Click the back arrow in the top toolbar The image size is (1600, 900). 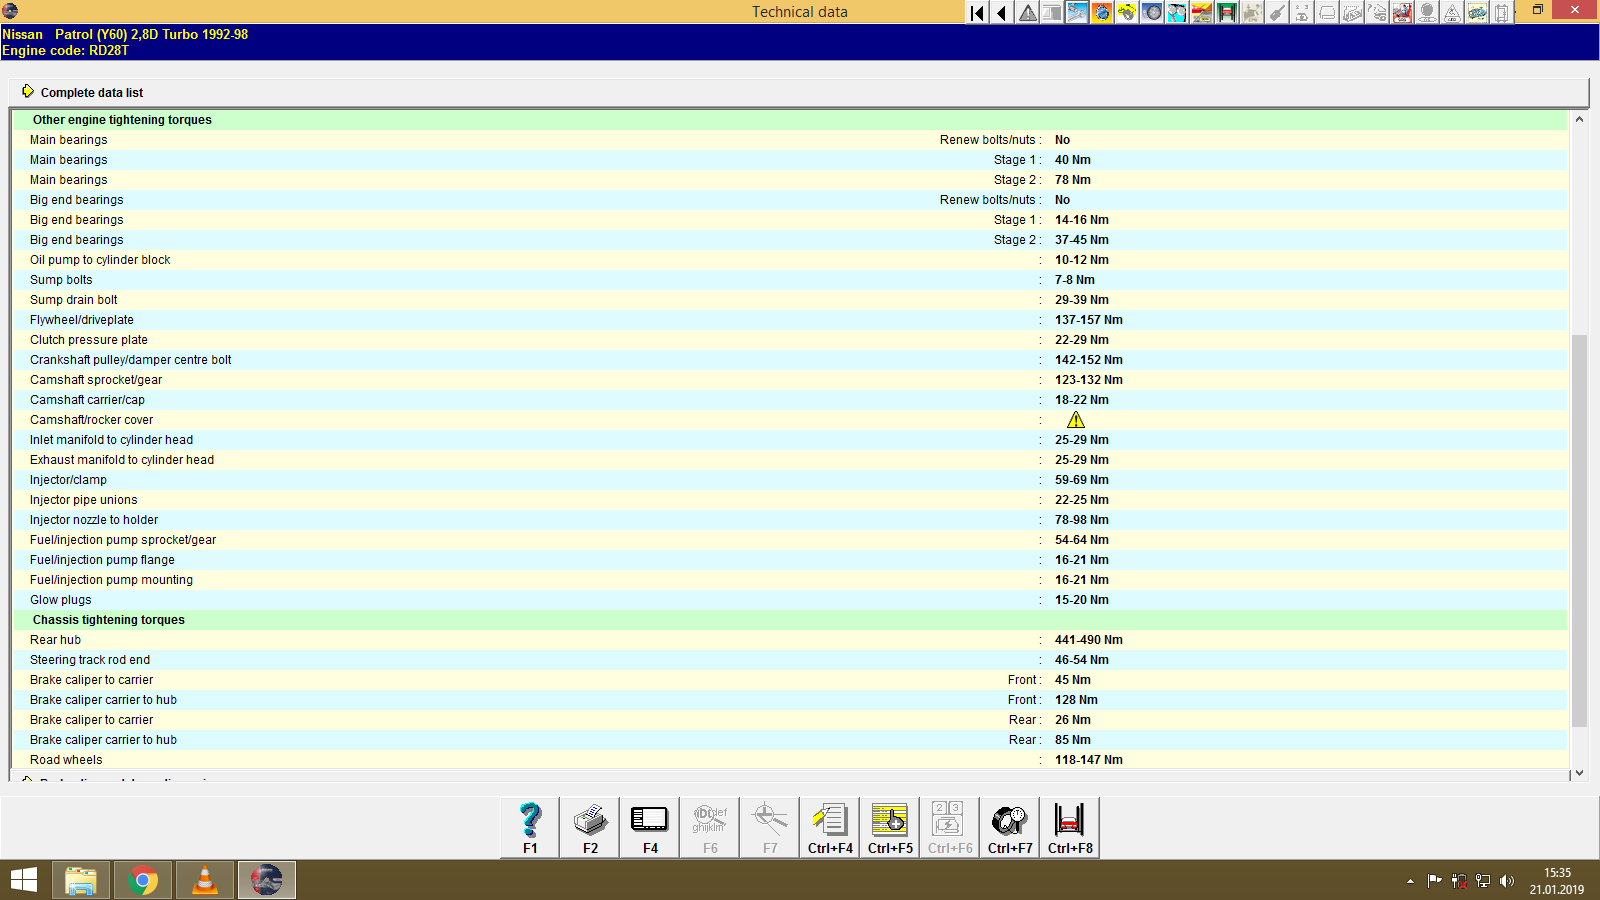[x=1000, y=13]
